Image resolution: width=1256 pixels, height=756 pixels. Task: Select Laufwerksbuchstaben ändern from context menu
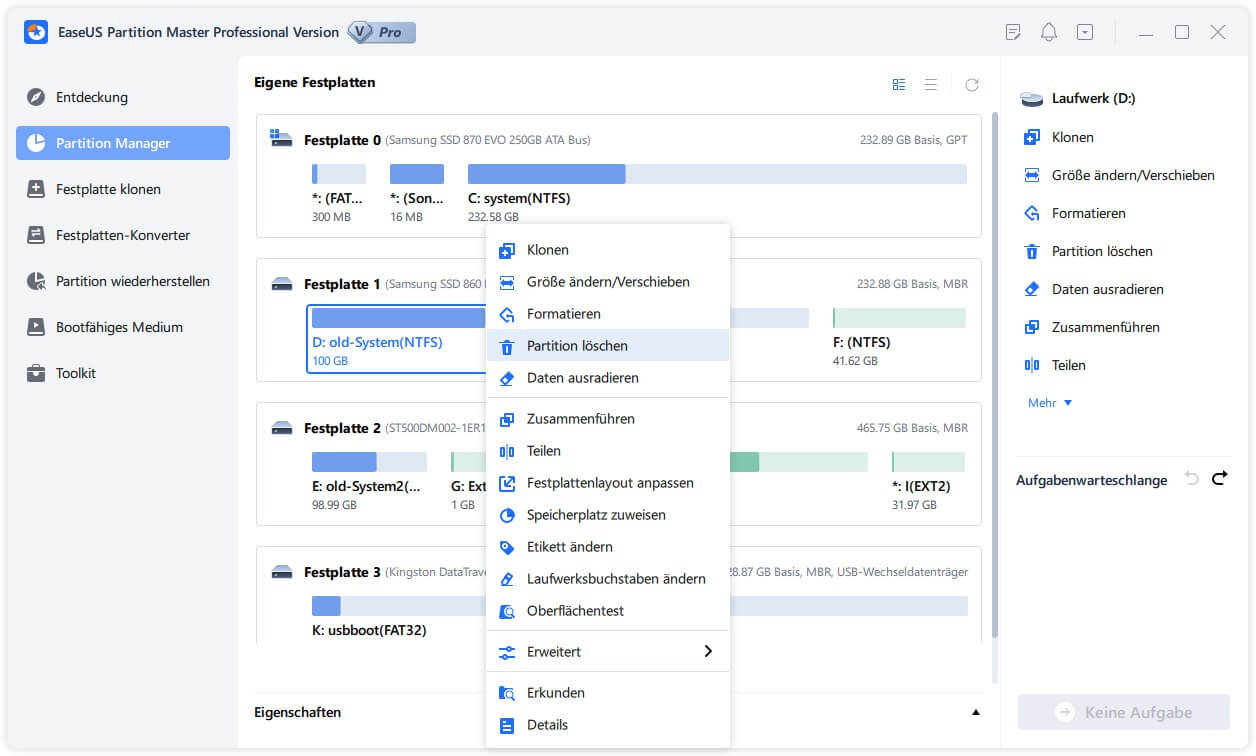pyautogui.click(x=608, y=579)
